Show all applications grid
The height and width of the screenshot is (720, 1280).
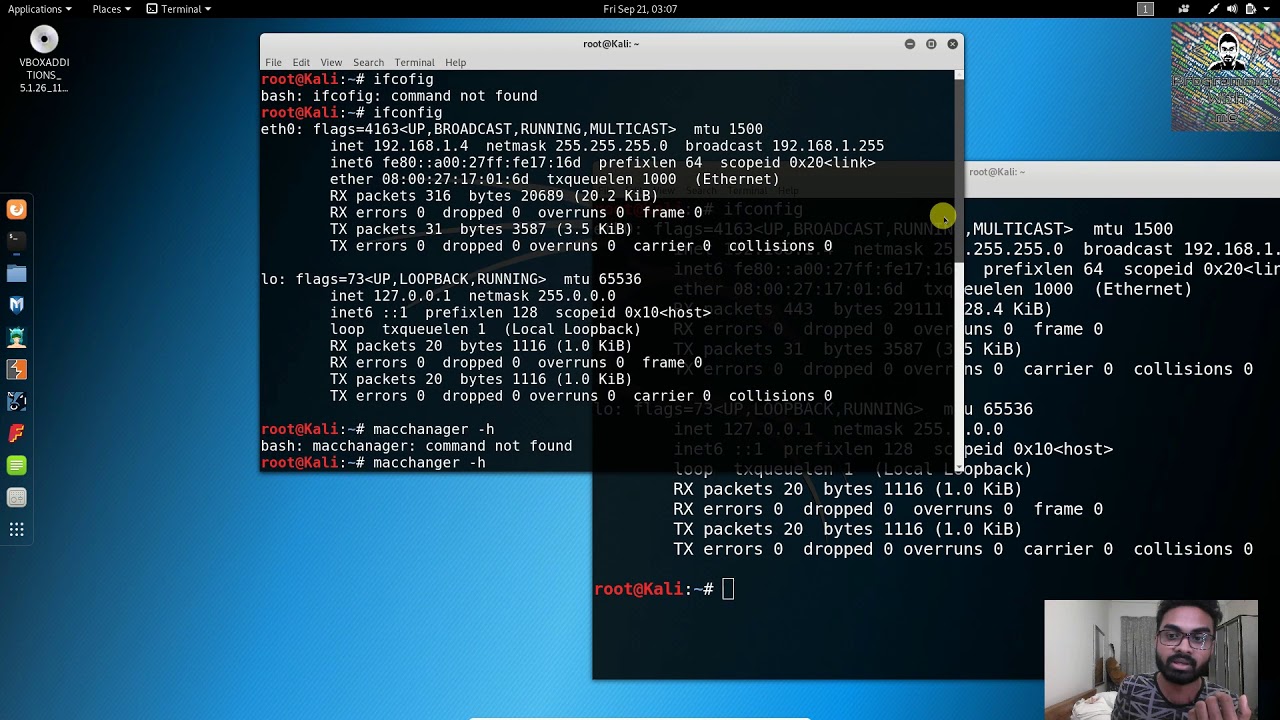pyautogui.click(x=16, y=529)
